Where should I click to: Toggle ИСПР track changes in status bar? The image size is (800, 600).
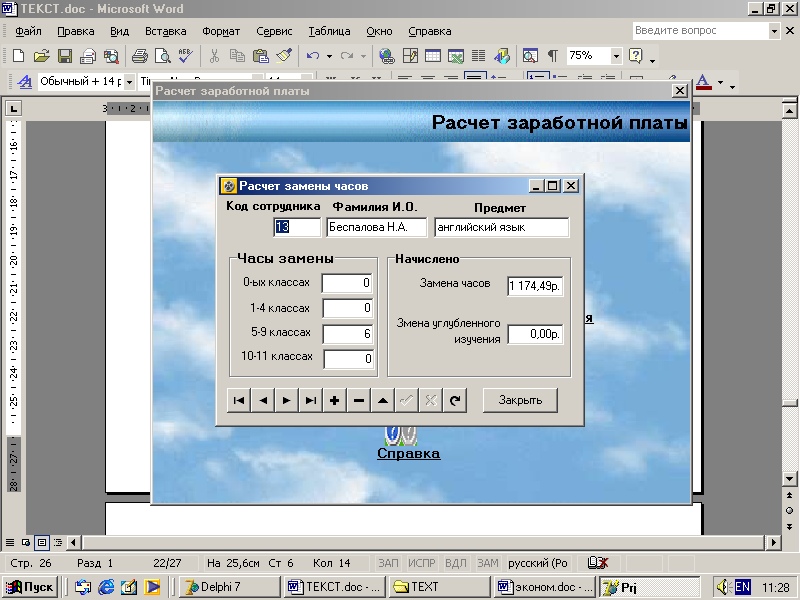click(421, 563)
